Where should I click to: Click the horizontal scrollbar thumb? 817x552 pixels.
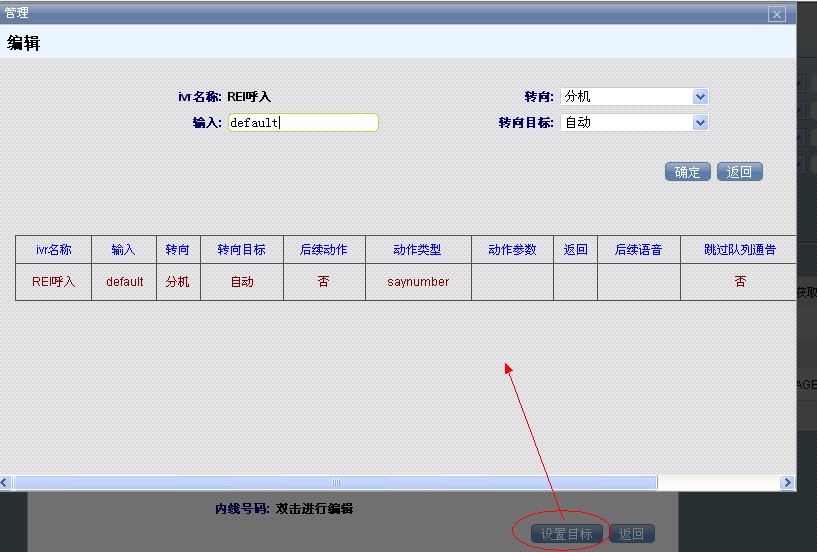(335, 483)
